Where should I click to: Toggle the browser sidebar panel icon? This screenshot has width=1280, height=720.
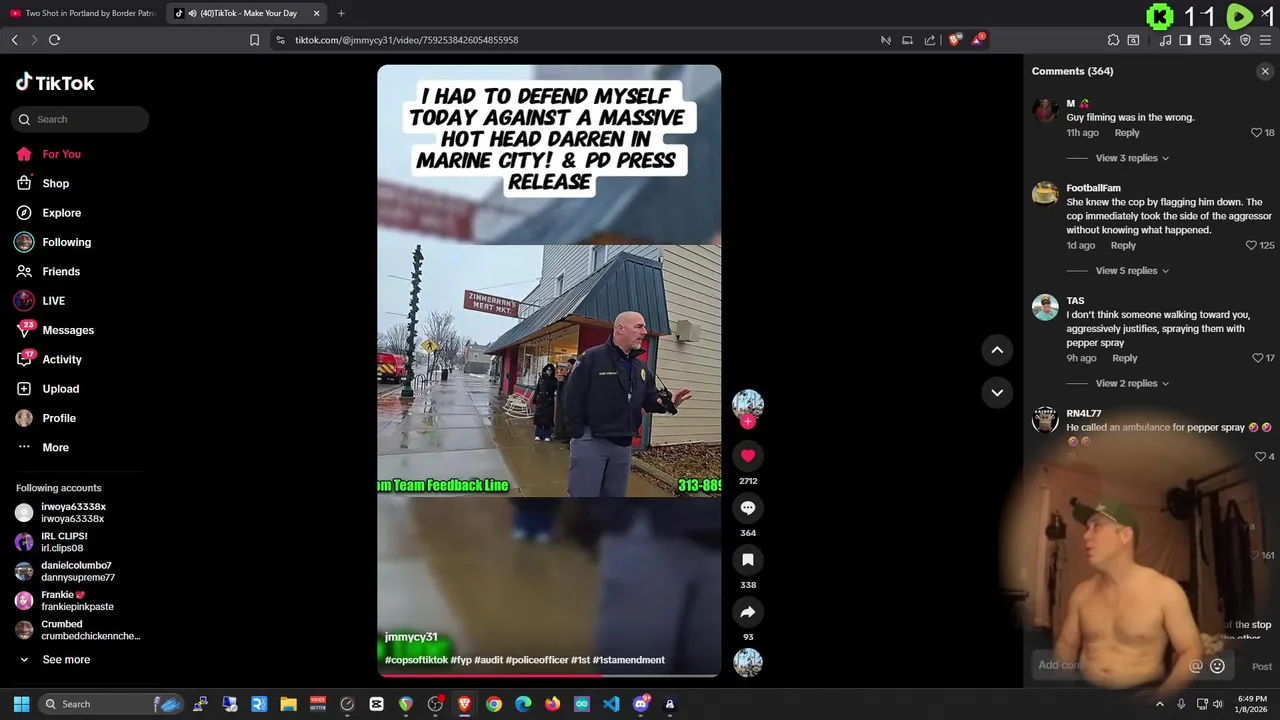[x=1185, y=40]
